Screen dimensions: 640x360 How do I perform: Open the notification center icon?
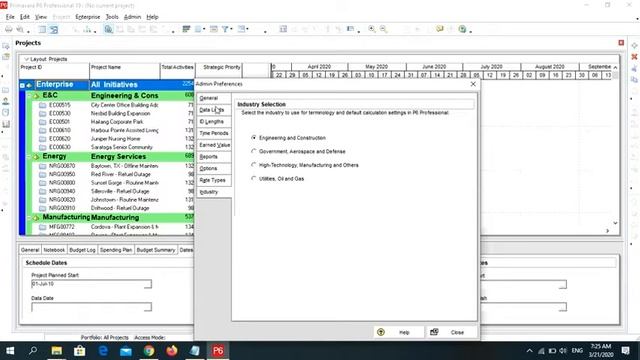point(625,351)
